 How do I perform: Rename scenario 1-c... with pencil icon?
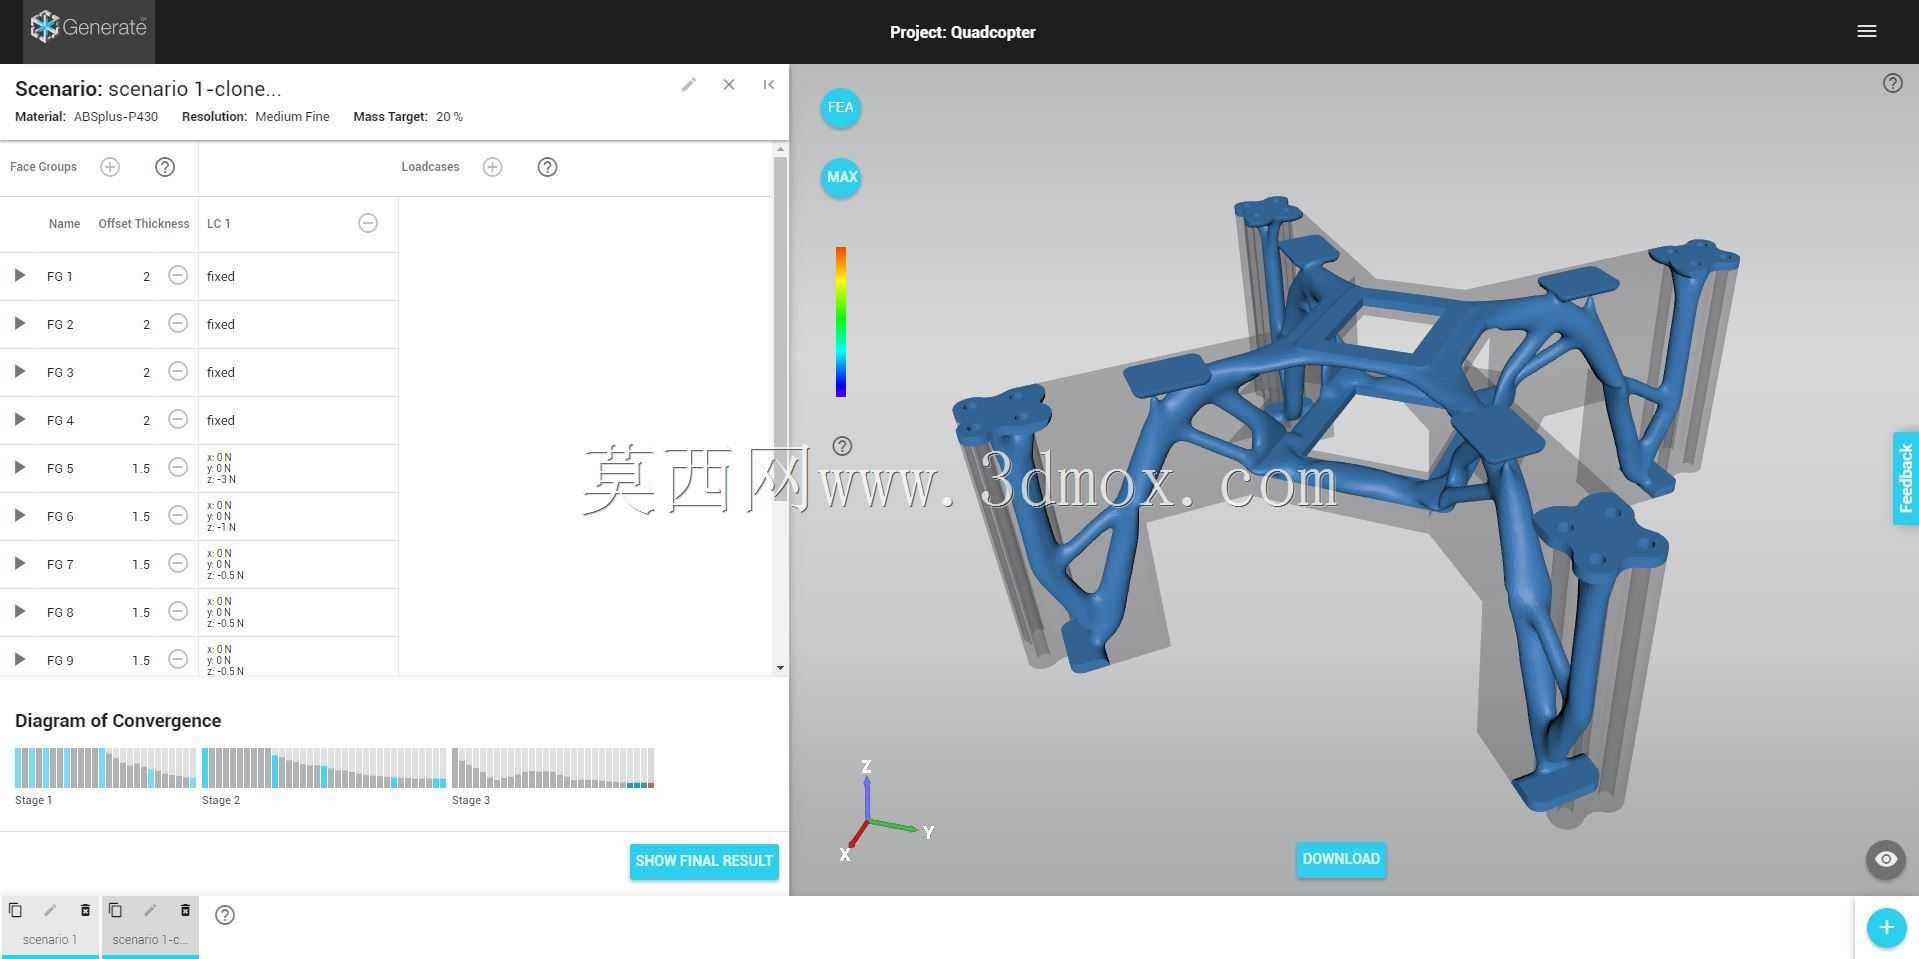150,910
